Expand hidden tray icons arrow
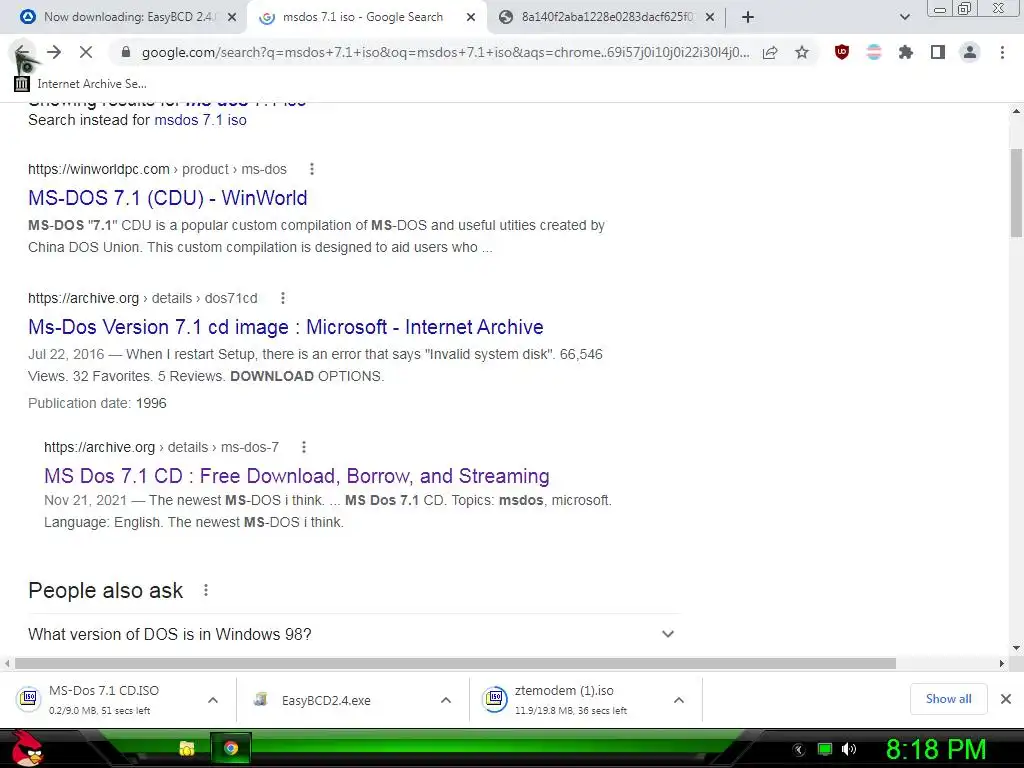Viewport: 1024px width, 768px height. coord(799,749)
